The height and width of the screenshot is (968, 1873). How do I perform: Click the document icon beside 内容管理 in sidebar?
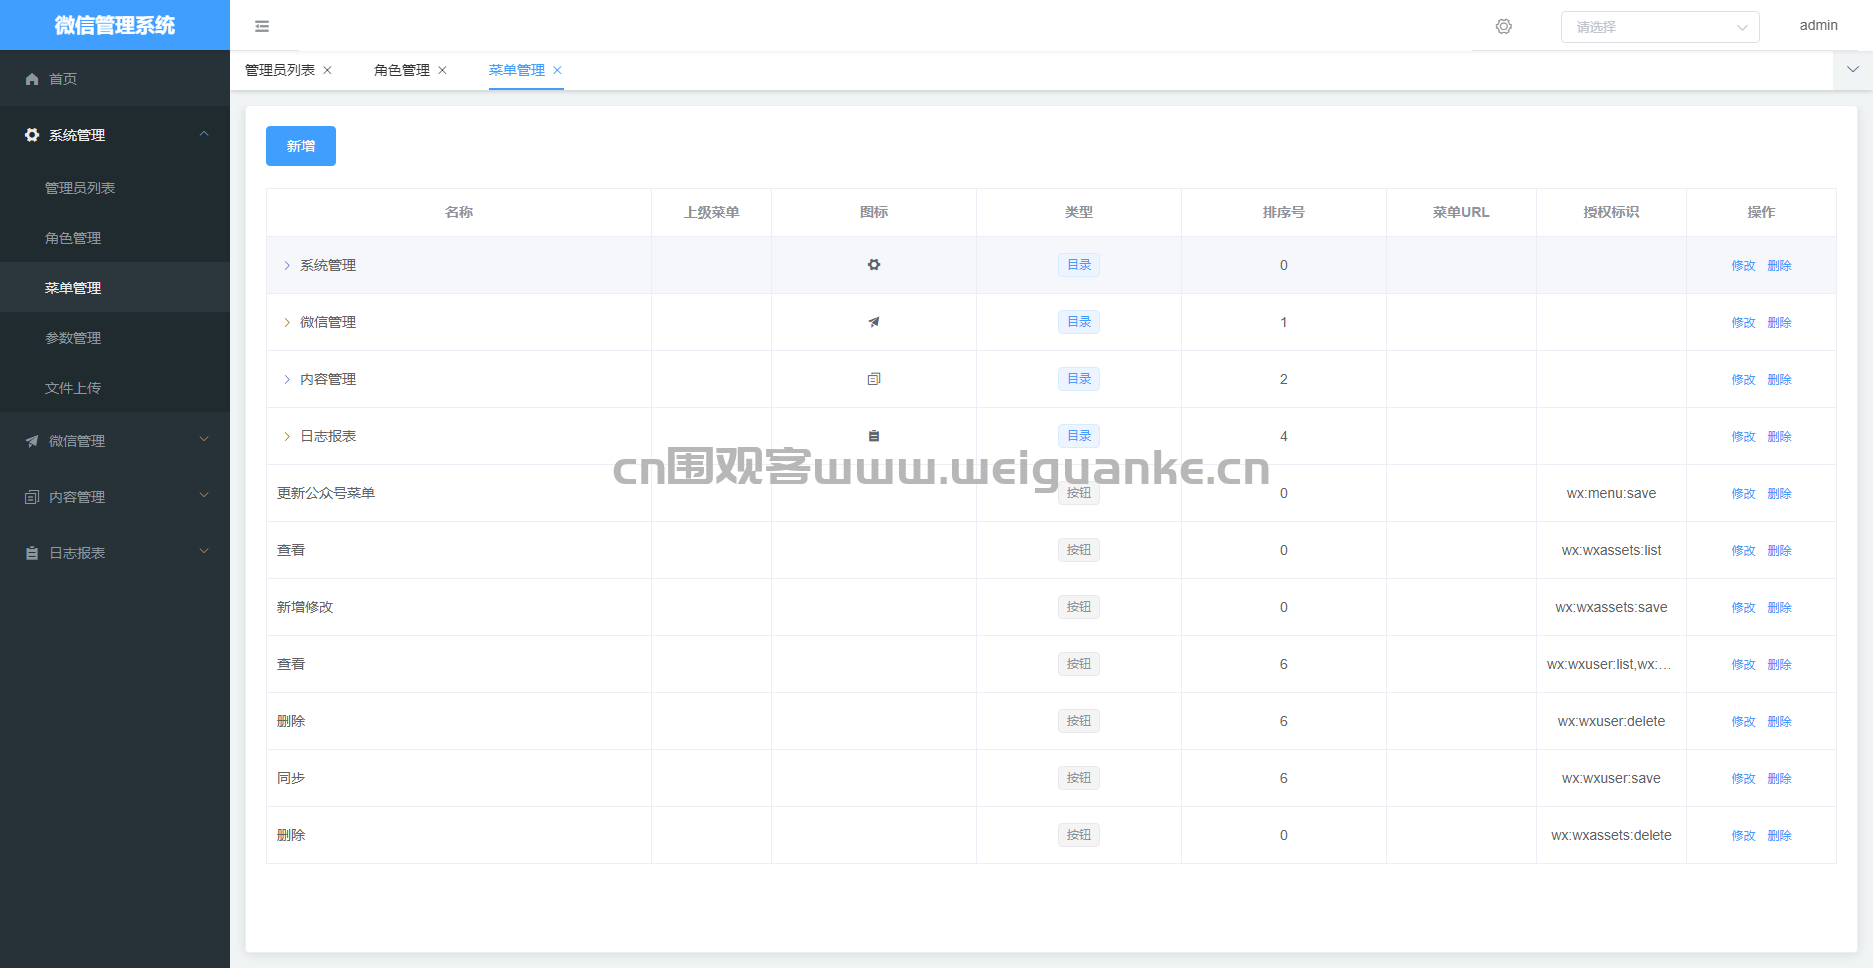click(32, 497)
